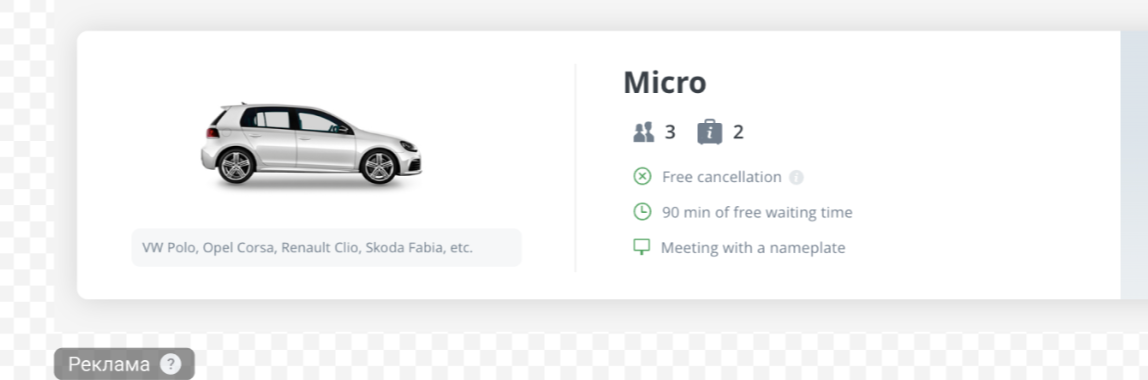The width and height of the screenshot is (1148, 380).
Task: Click the Free cancellation text
Action: [x=722, y=177]
